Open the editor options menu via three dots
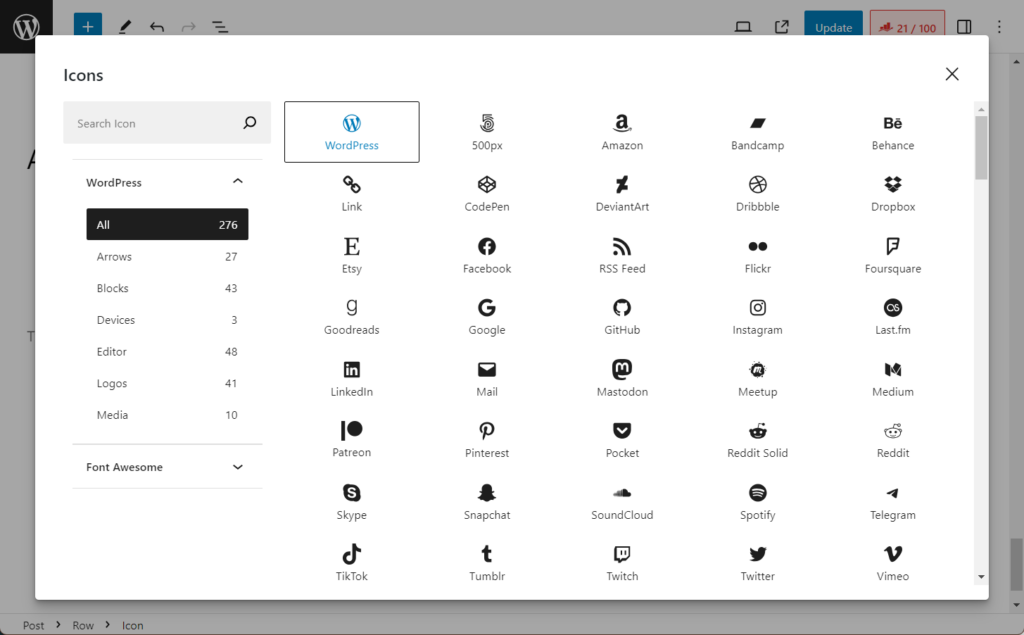The height and width of the screenshot is (635, 1024). coord(999,26)
